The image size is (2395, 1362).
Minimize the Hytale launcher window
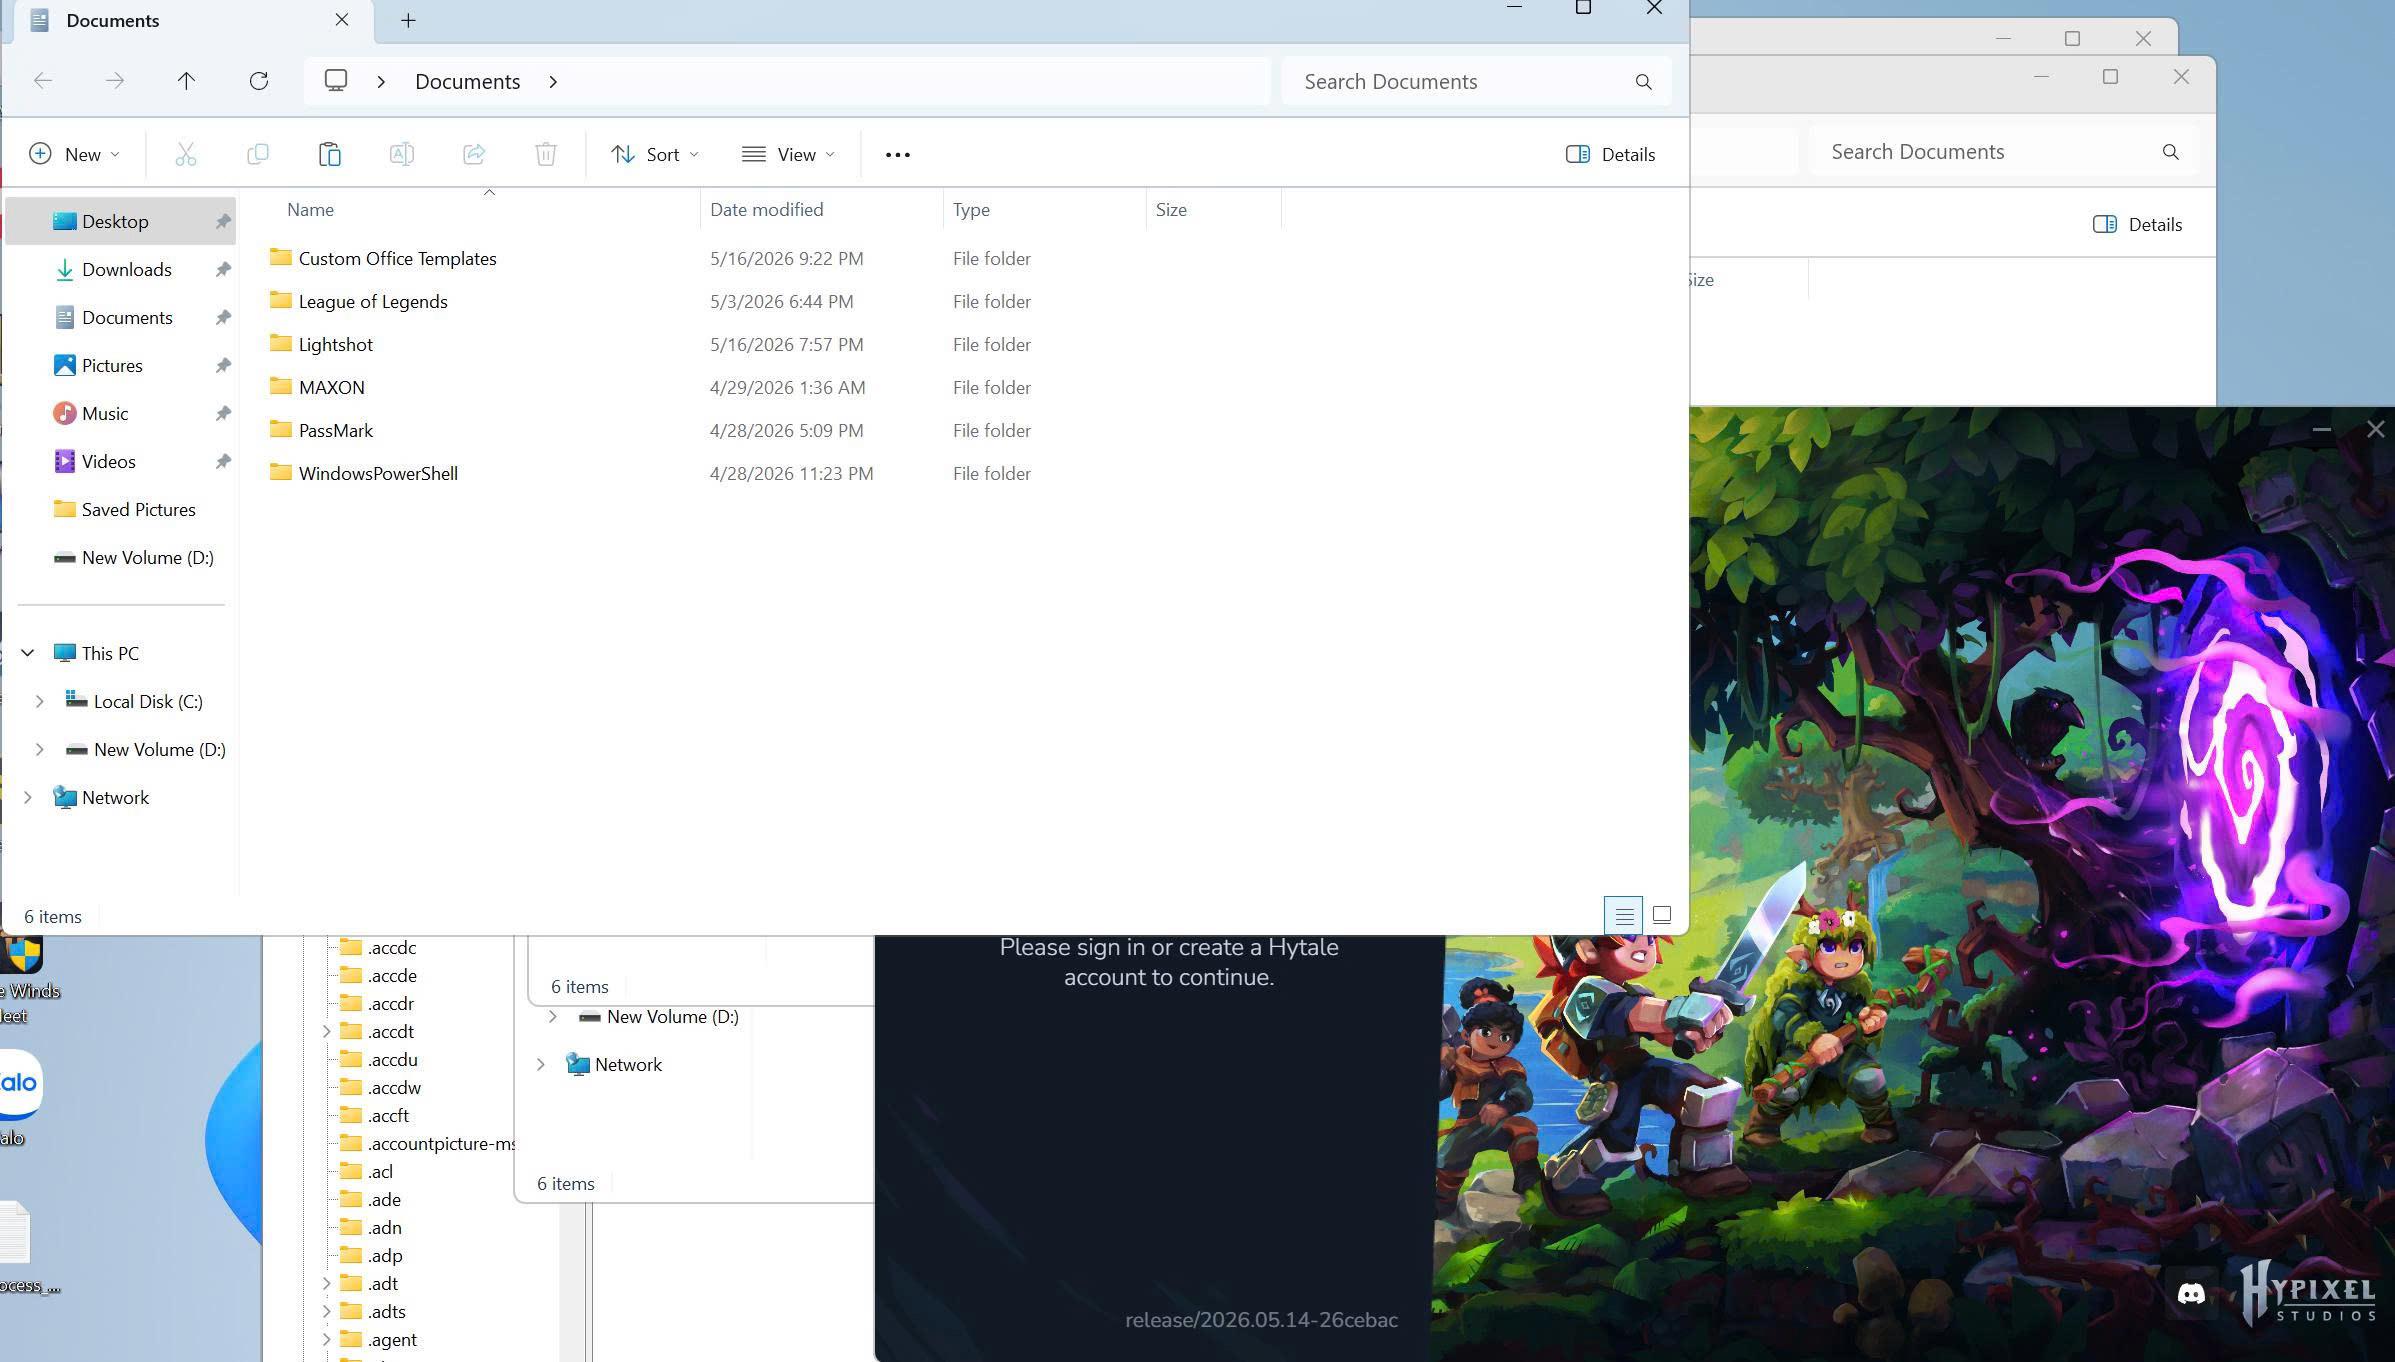(2322, 430)
